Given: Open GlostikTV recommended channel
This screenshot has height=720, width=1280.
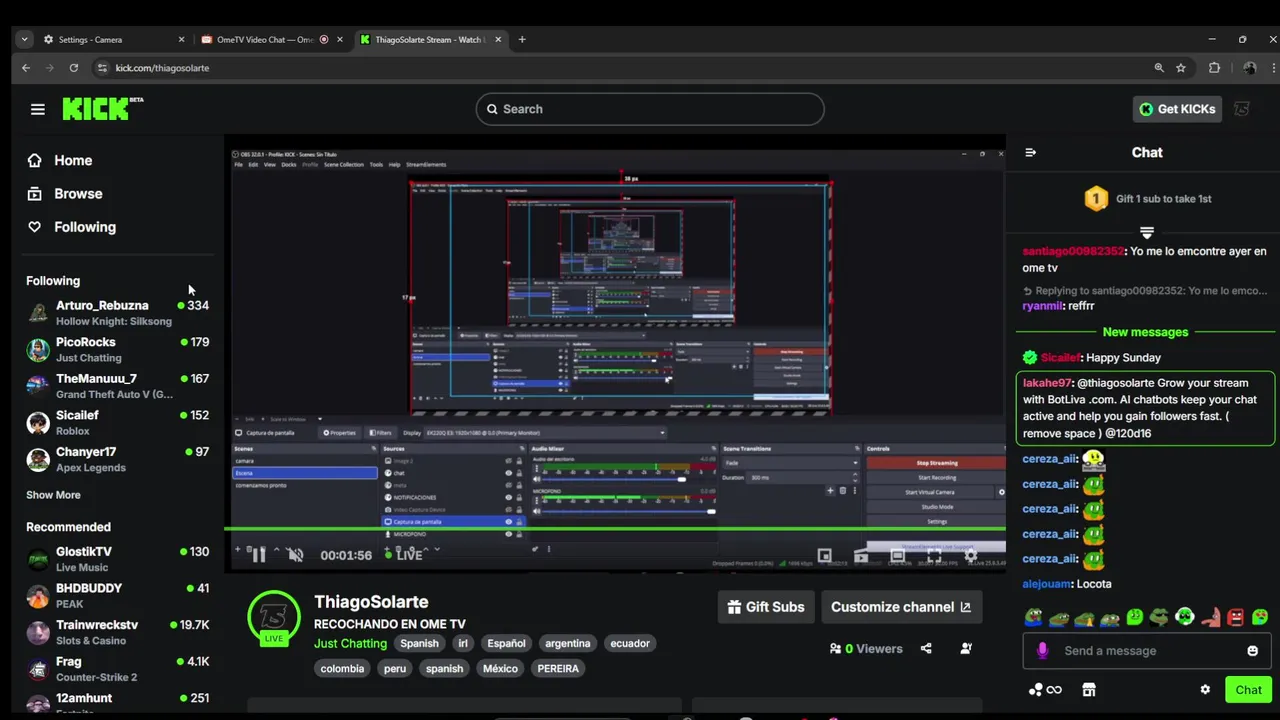Looking at the screenshot, I should (117, 559).
